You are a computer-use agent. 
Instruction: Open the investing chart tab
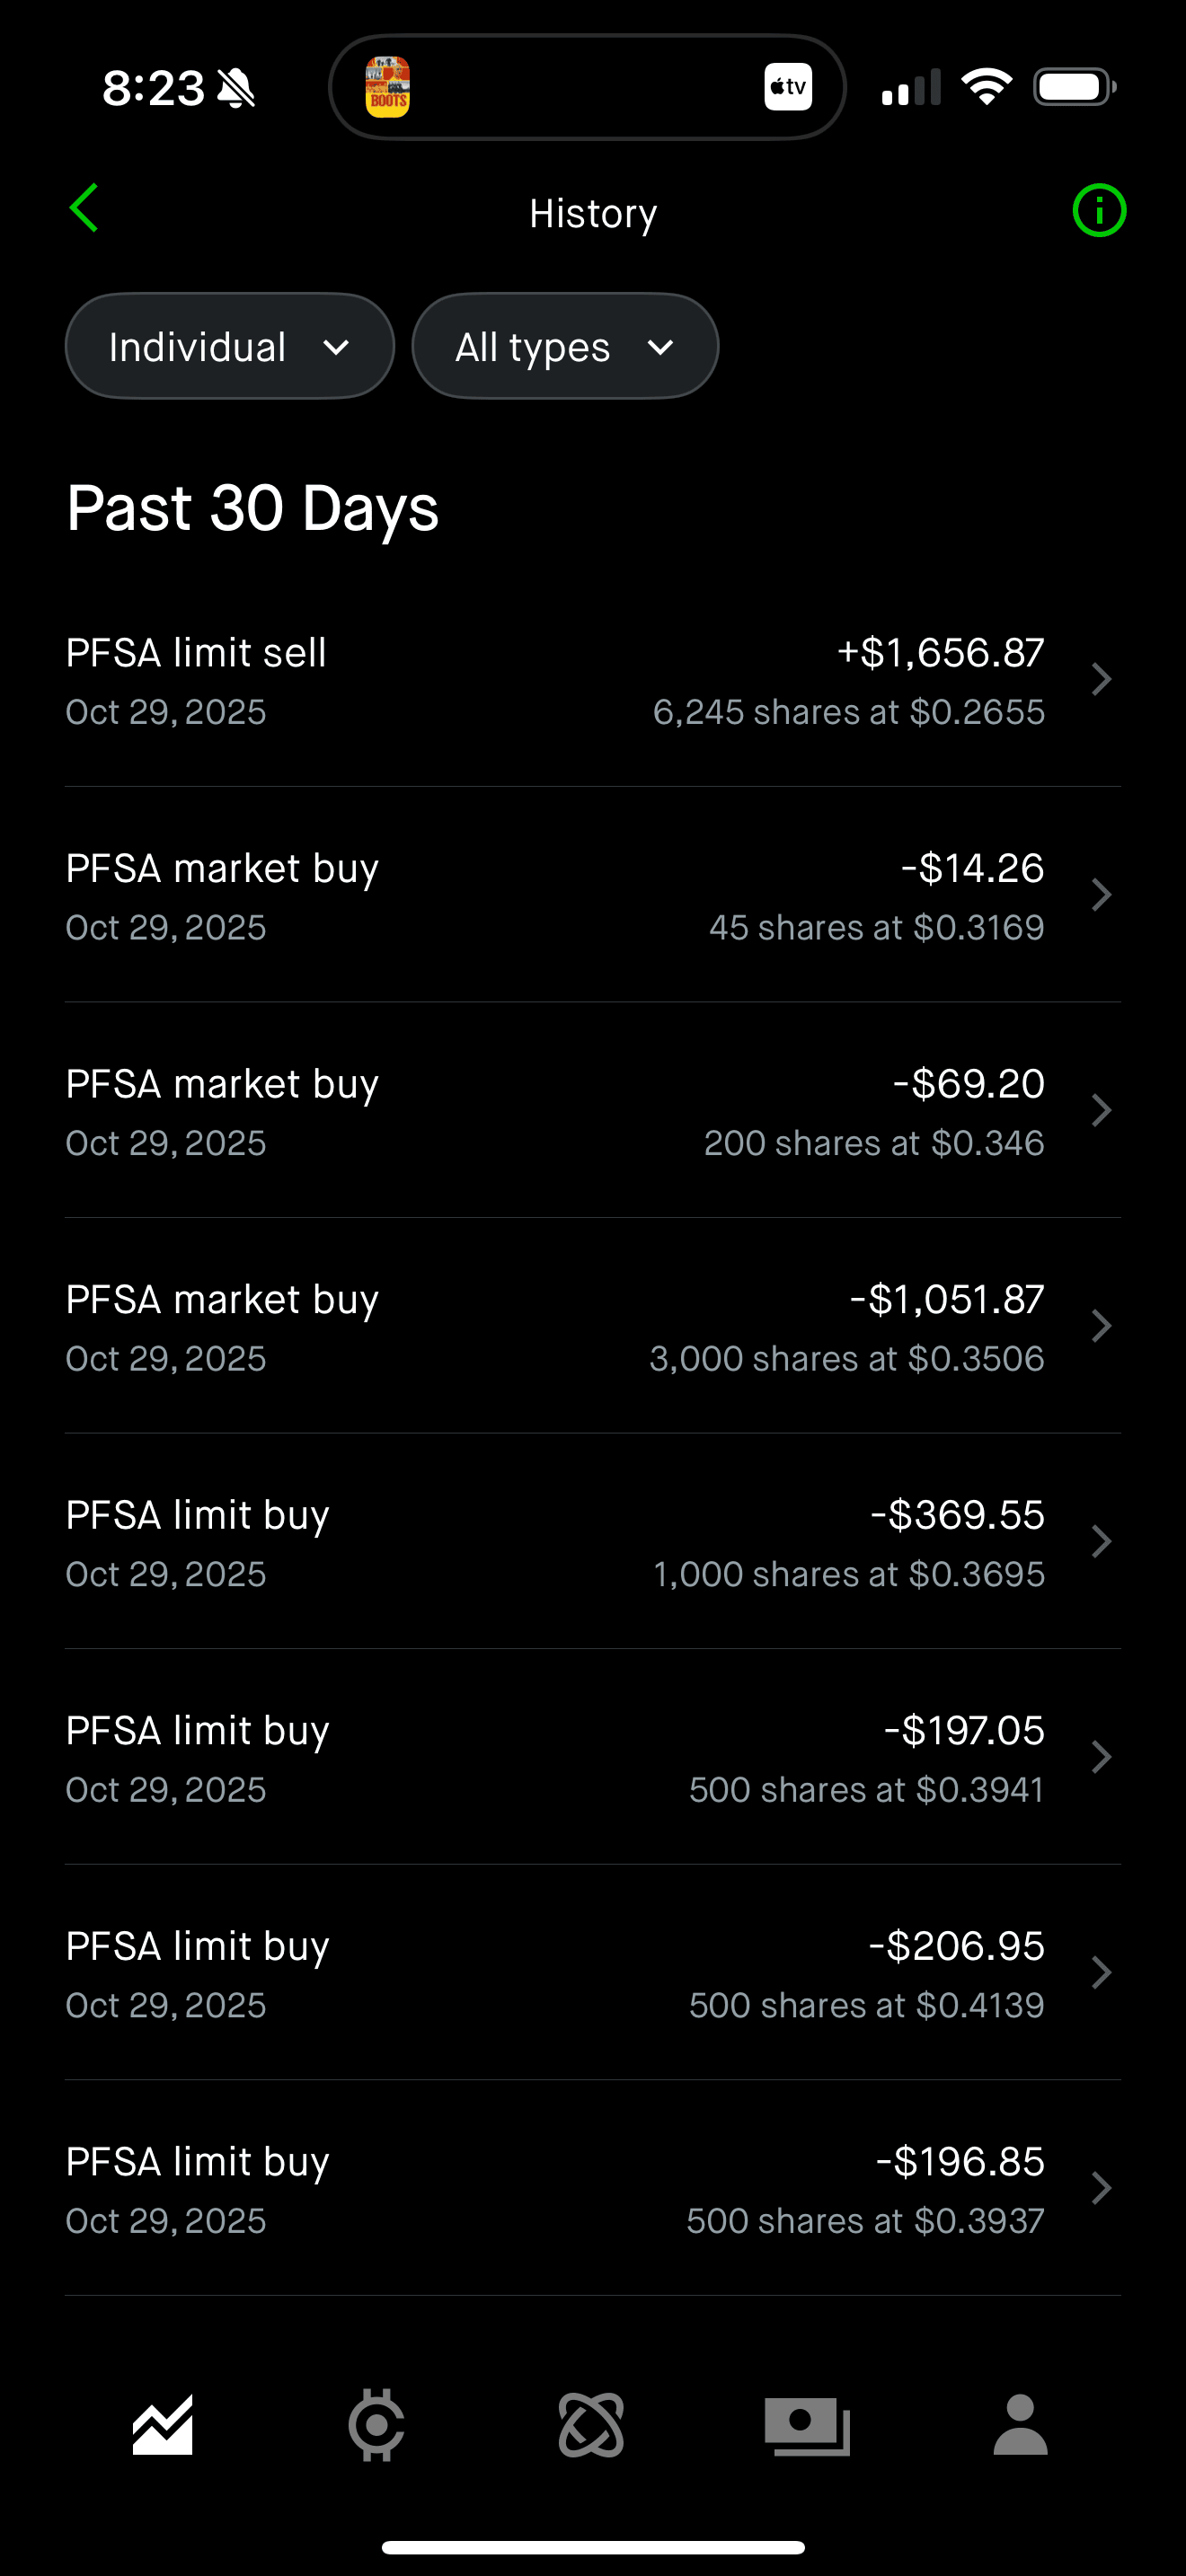click(x=162, y=2424)
